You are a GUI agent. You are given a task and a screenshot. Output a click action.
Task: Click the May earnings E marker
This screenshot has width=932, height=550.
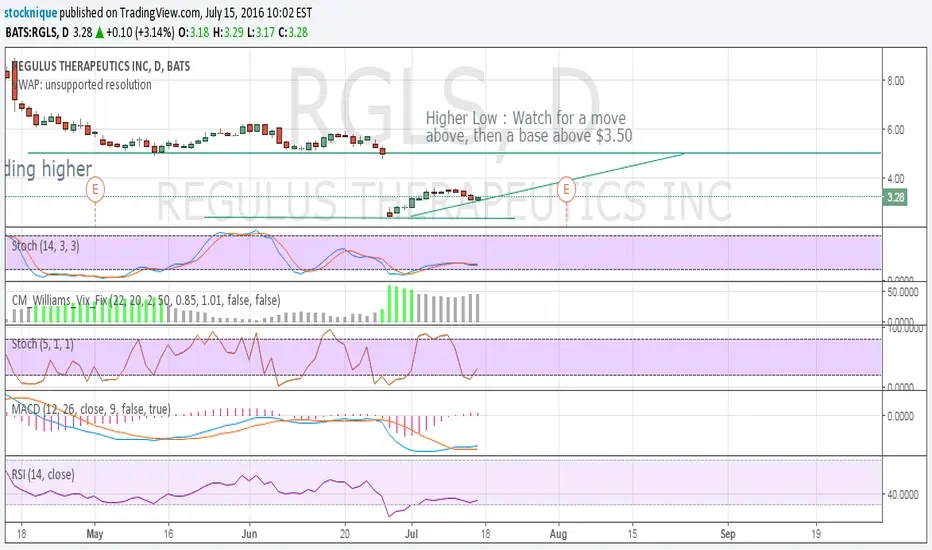tap(95, 190)
